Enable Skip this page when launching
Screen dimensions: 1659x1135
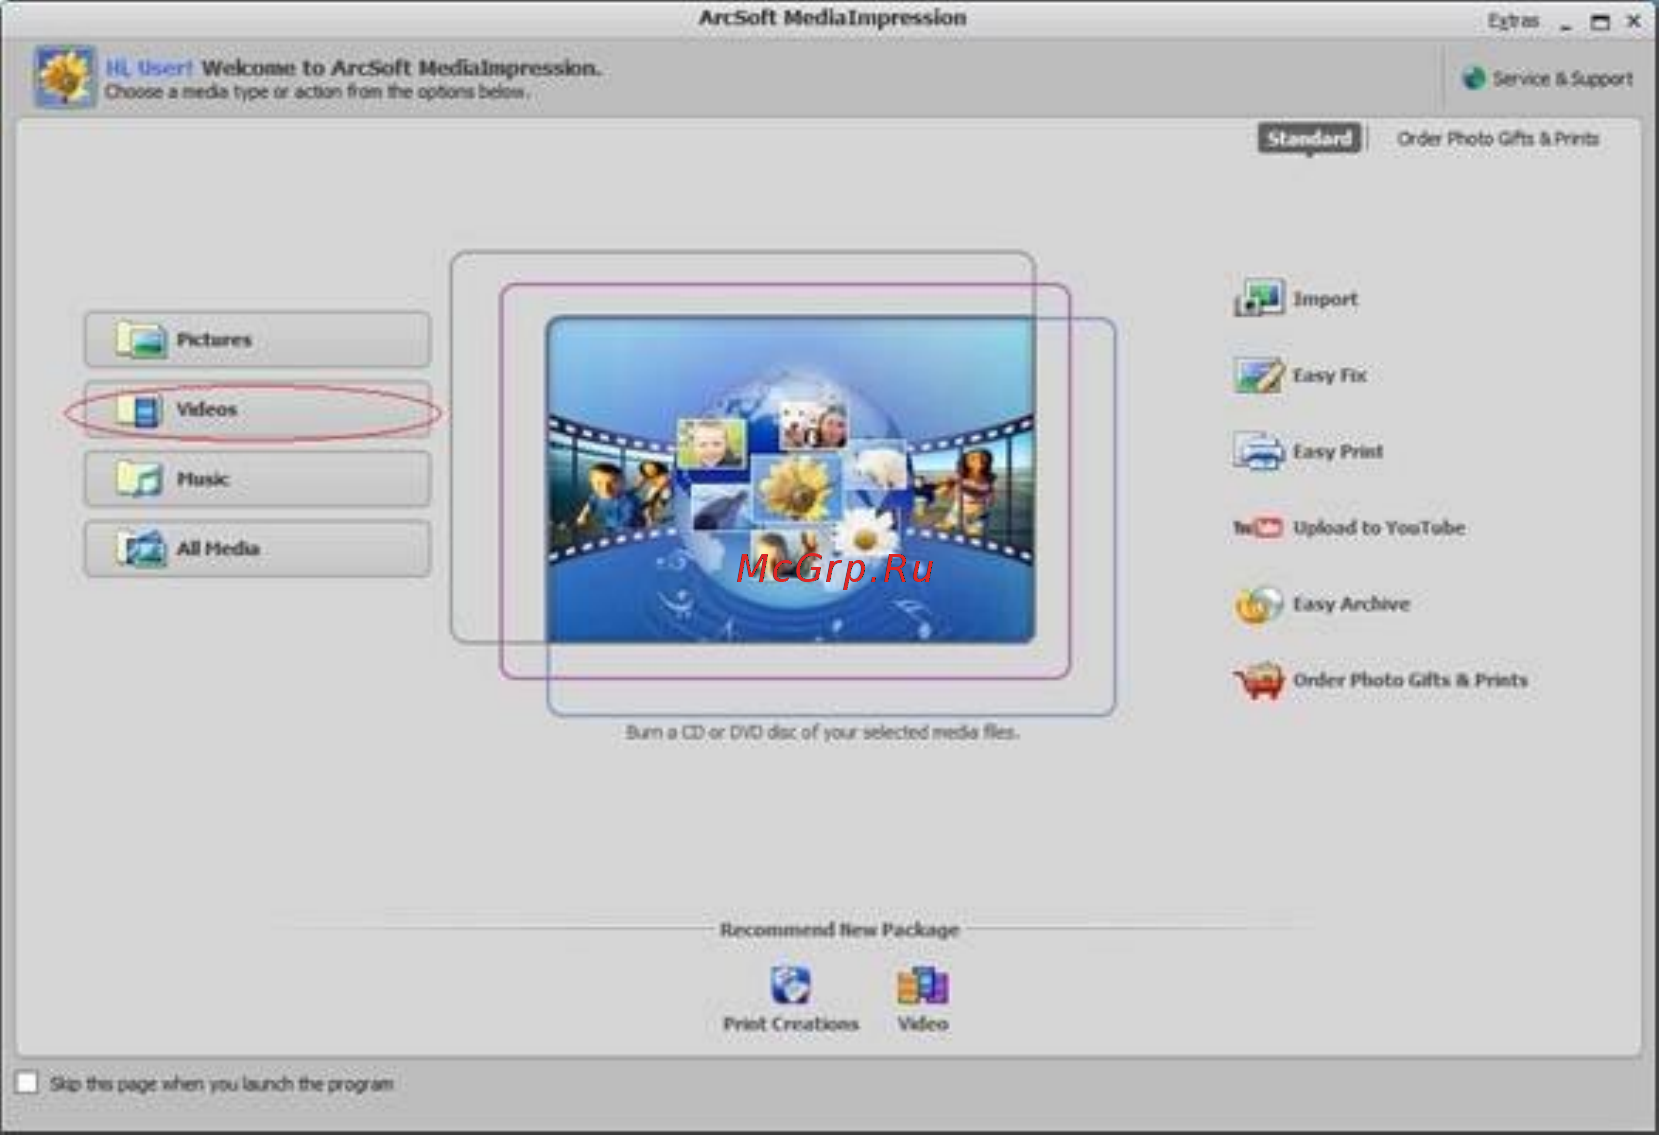click(27, 1083)
